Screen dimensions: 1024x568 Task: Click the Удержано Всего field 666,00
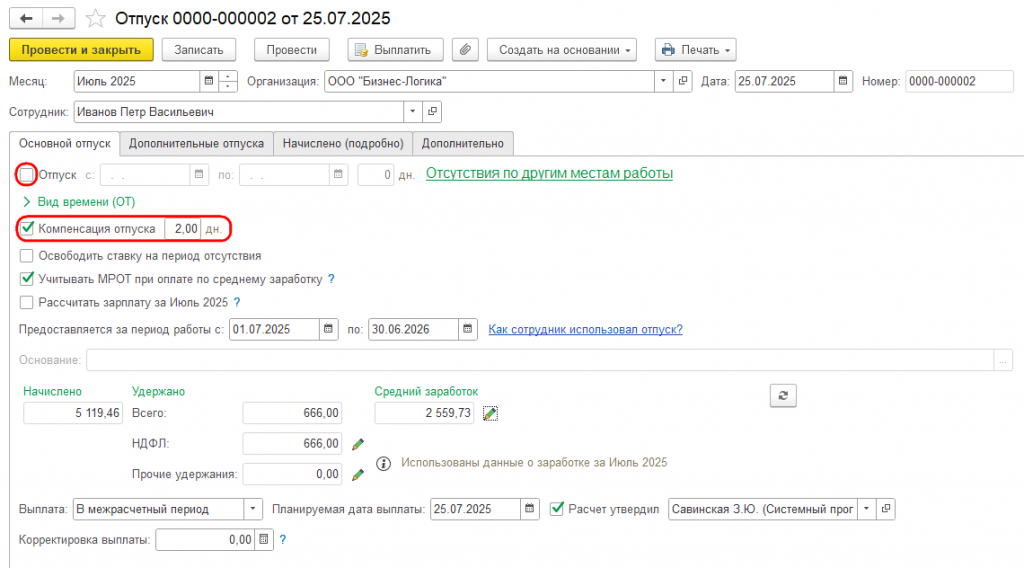[x=292, y=413]
